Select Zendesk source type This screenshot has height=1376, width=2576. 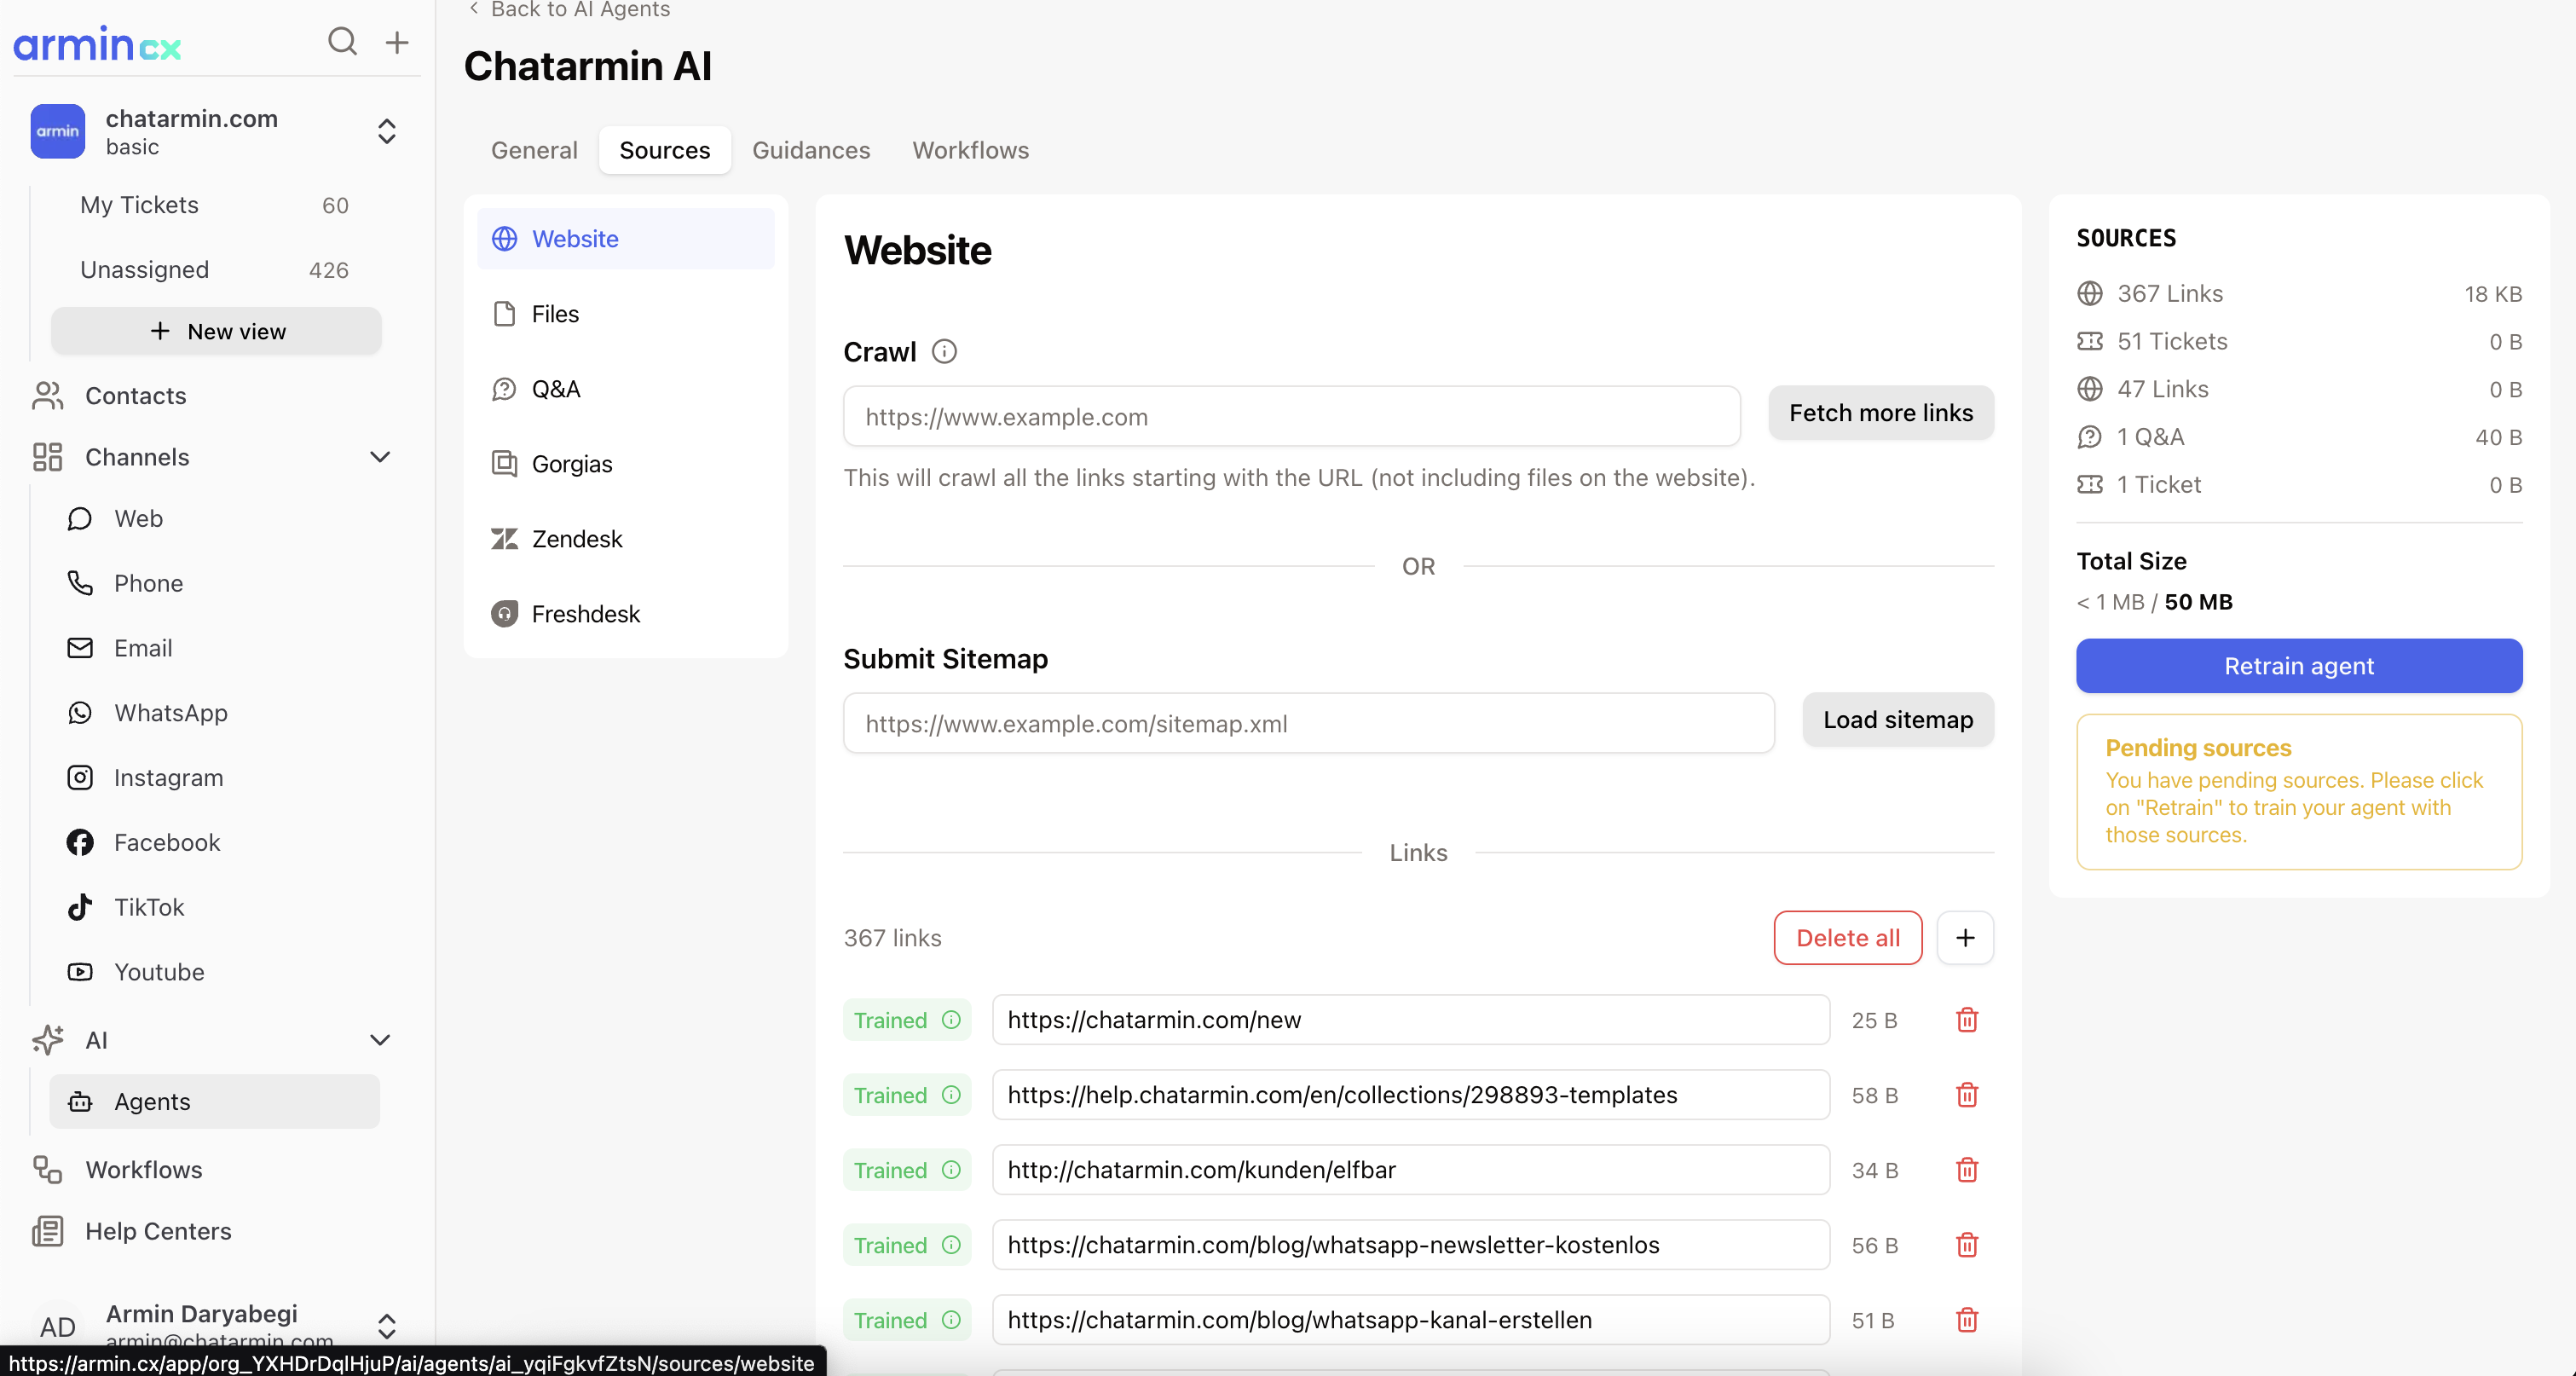tap(576, 539)
